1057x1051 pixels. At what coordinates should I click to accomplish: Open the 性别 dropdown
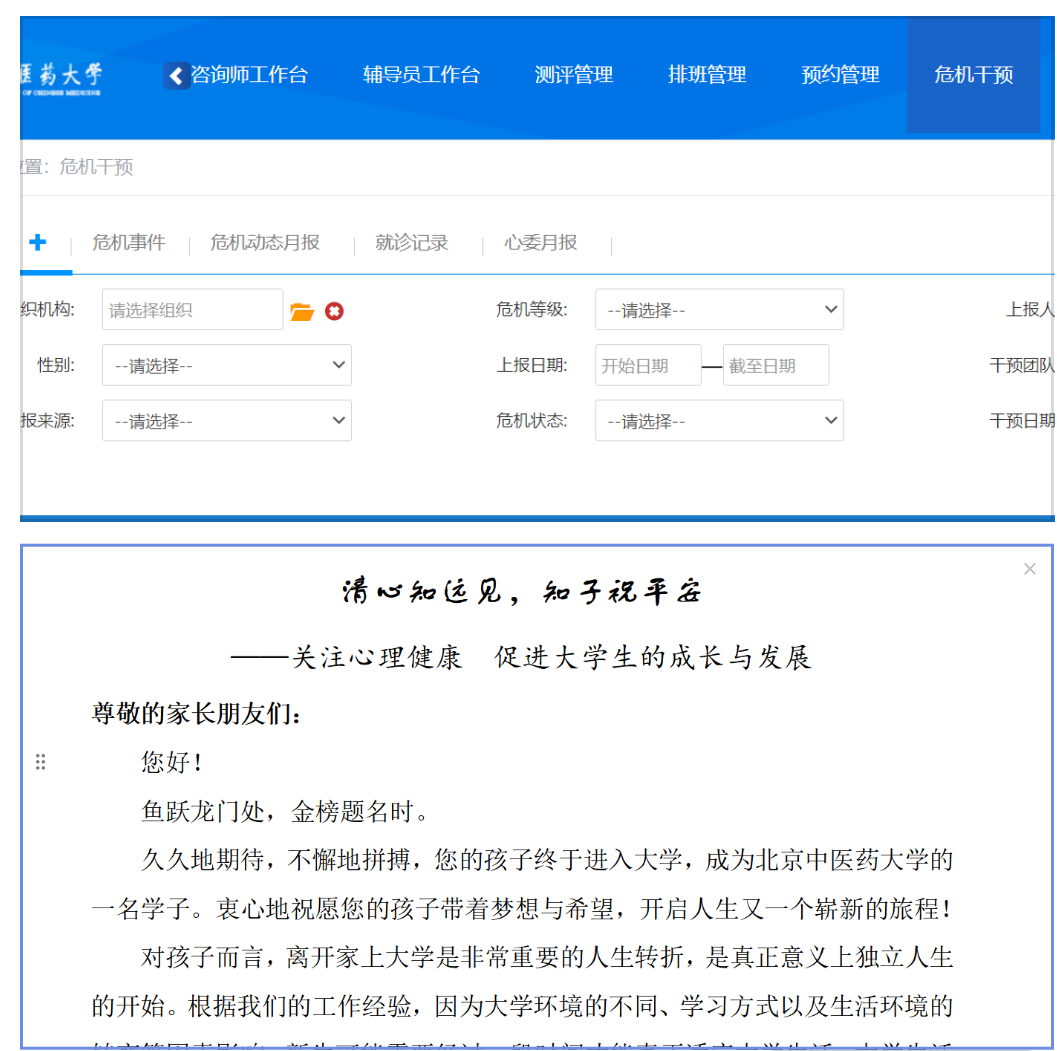click(227, 366)
